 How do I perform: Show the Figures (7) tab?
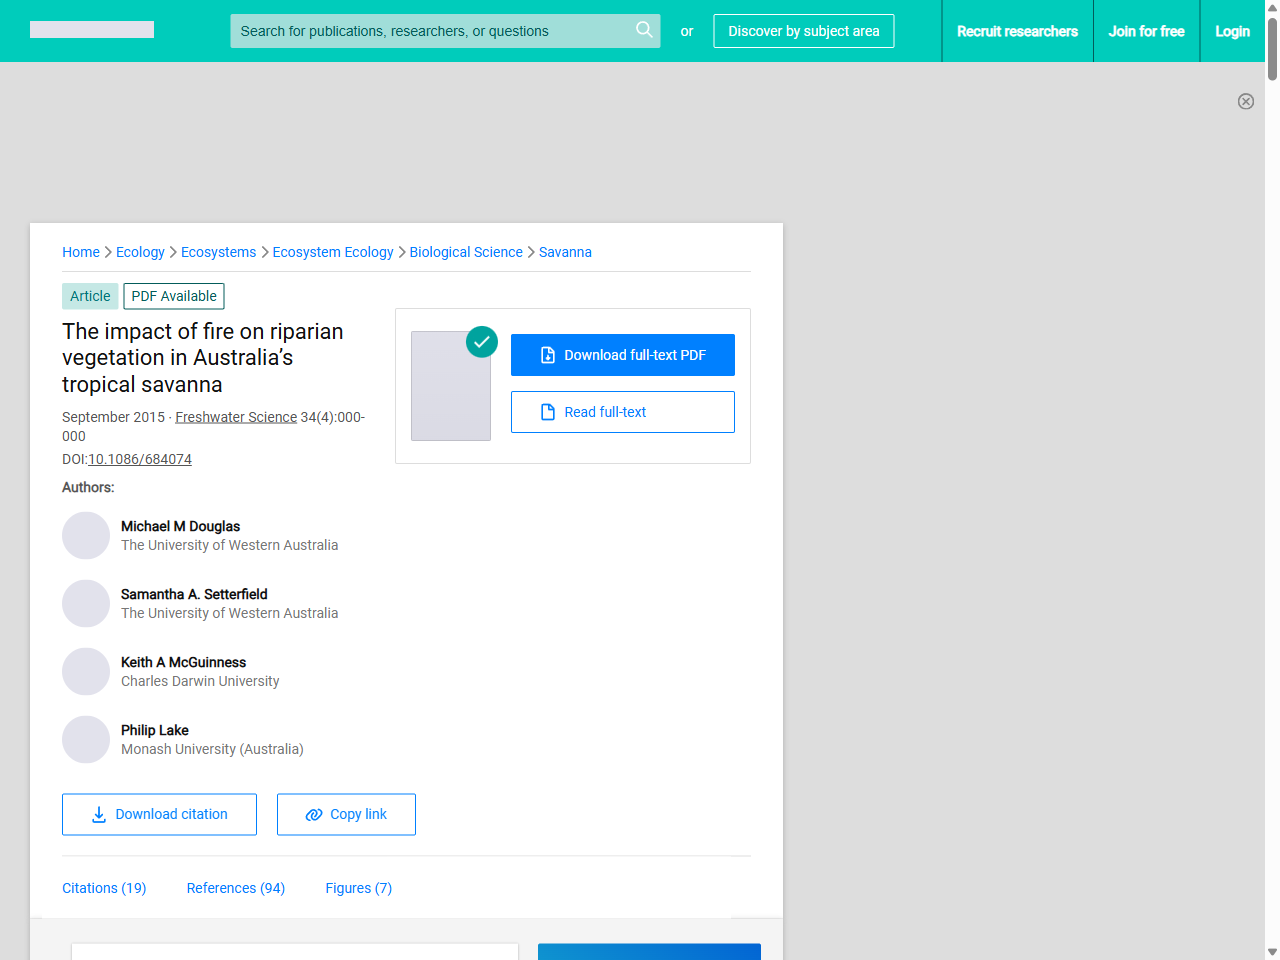click(358, 888)
